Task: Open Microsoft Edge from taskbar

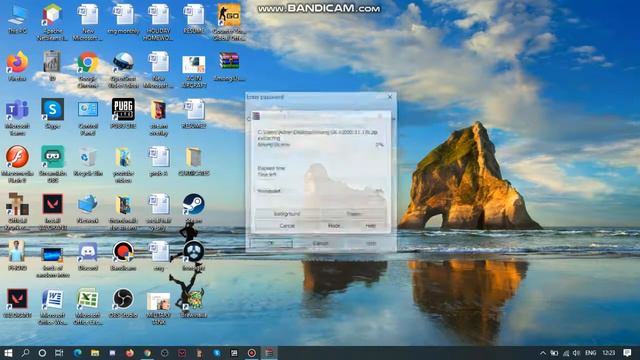Action: click(78, 353)
